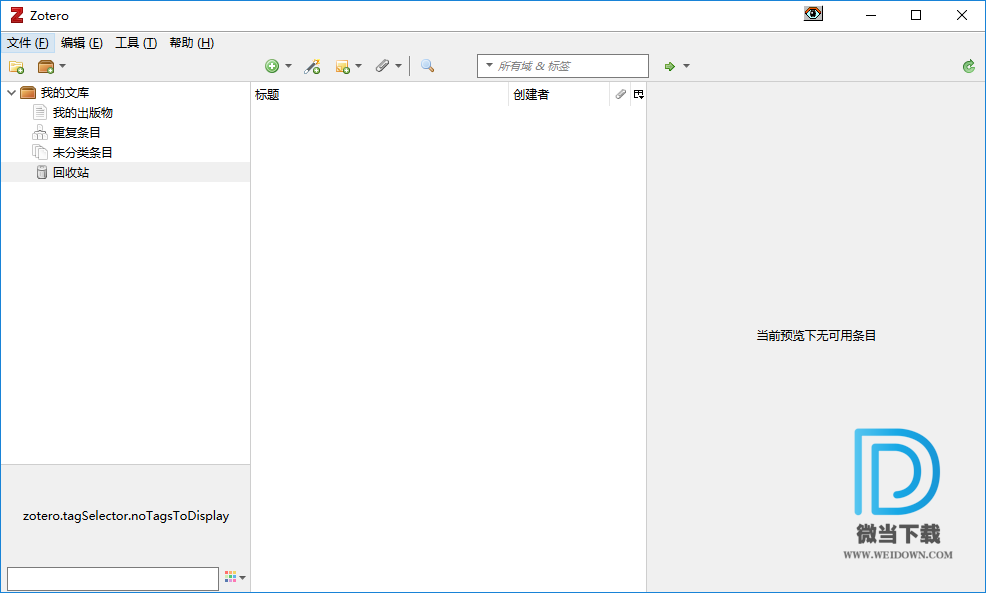Maximize the Zotero window
The image size is (986, 593).
click(916, 15)
